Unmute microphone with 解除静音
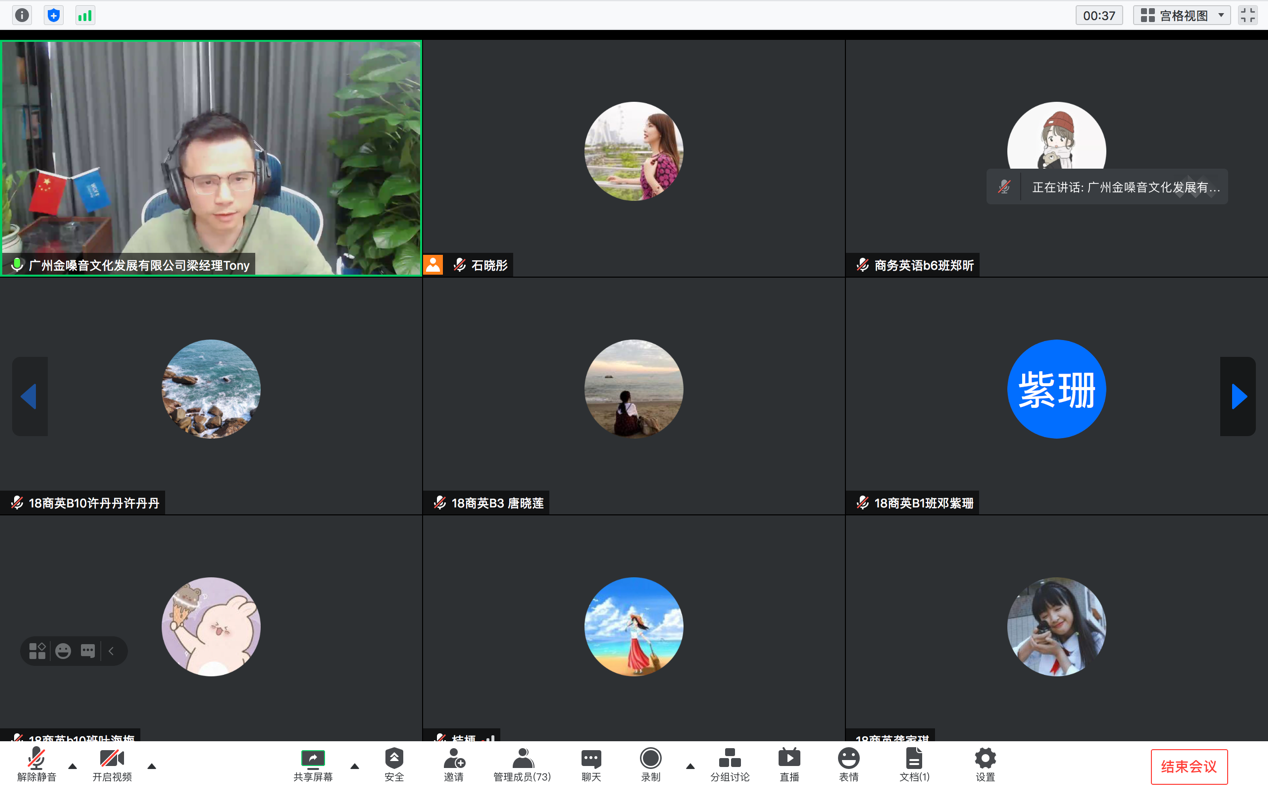1268x793 pixels. pos(36,765)
